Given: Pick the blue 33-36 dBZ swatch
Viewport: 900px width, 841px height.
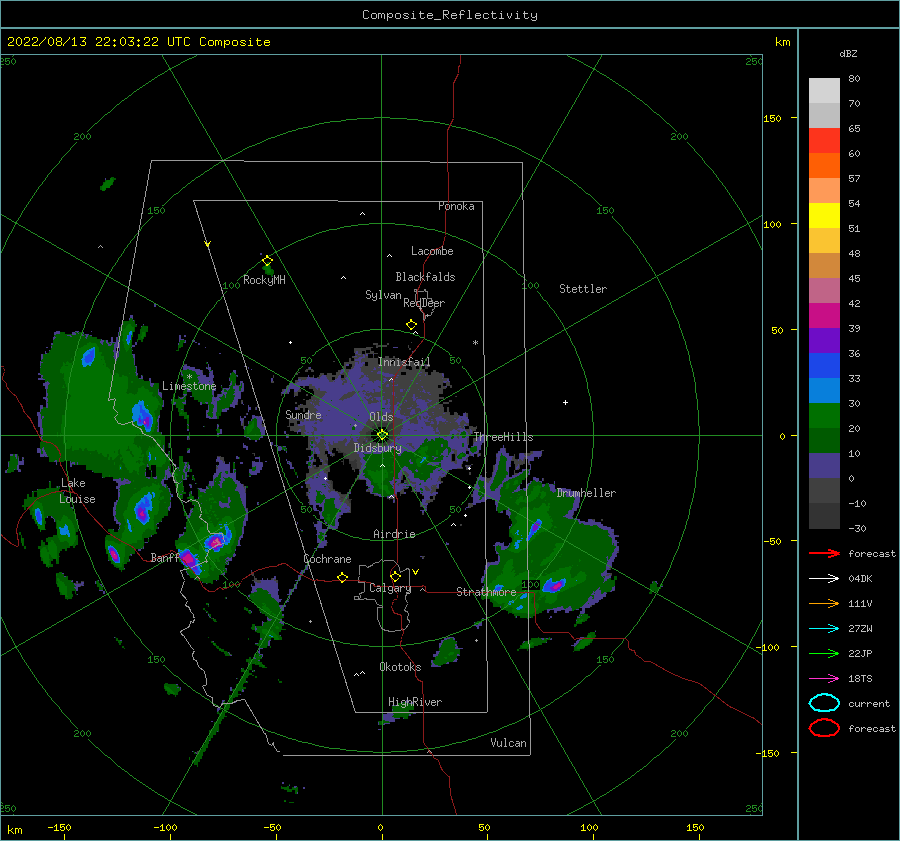Looking at the screenshot, I should tap(824, 365).
